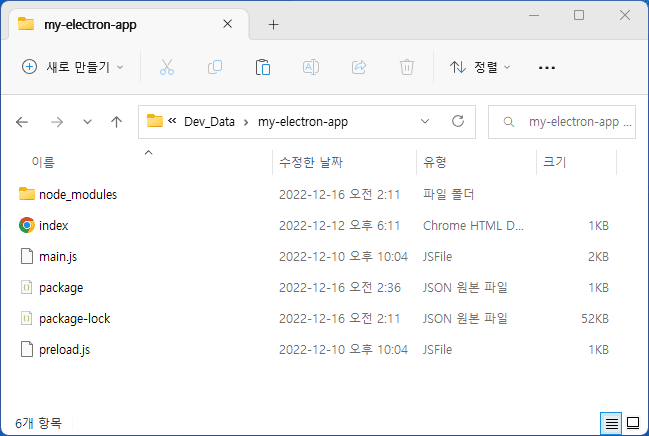Sort by 수정한 날짜 column header
The height and width of the screenshot is (436, 649).
click(x=311, y=162)
